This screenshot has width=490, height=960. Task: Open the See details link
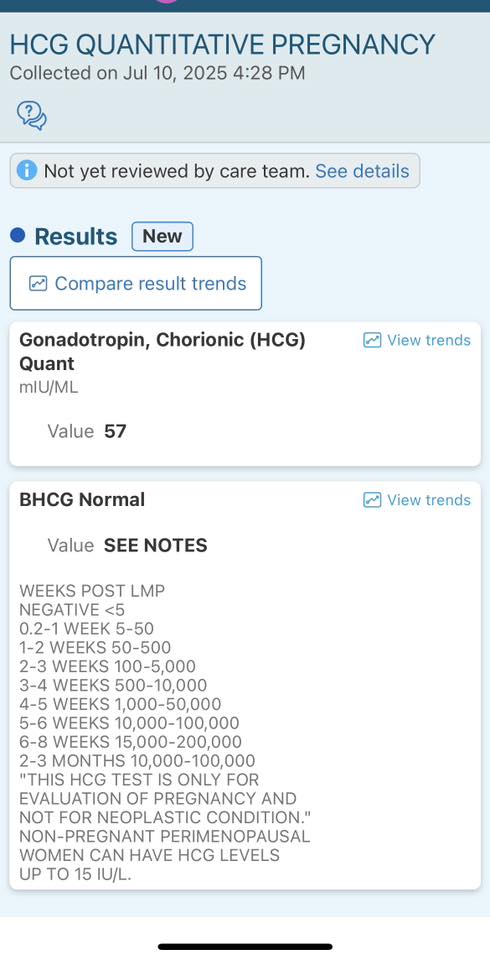click(x=362, y=171)
